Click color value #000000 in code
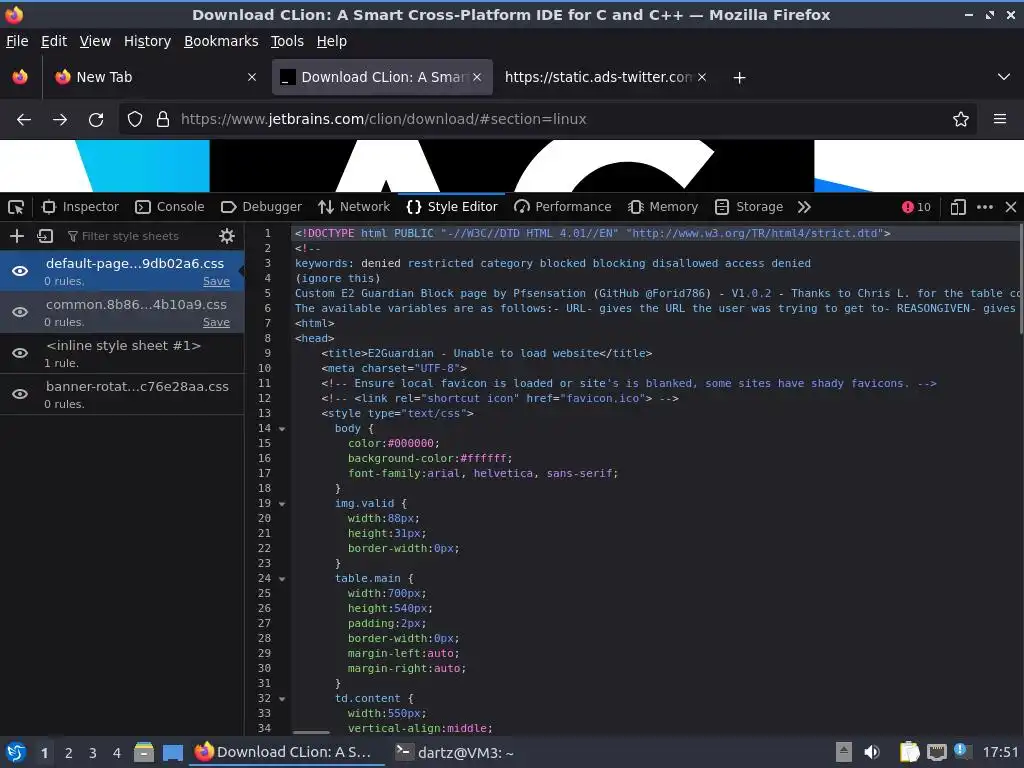The width and height of the screenshot is (1024, 768). (410, 443)
